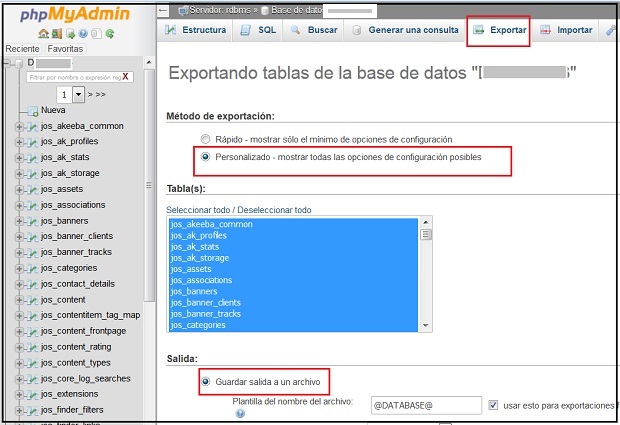Click table list scrollbar thumb
The width and height of the screenshot is (620, 425).
[425, 234]
